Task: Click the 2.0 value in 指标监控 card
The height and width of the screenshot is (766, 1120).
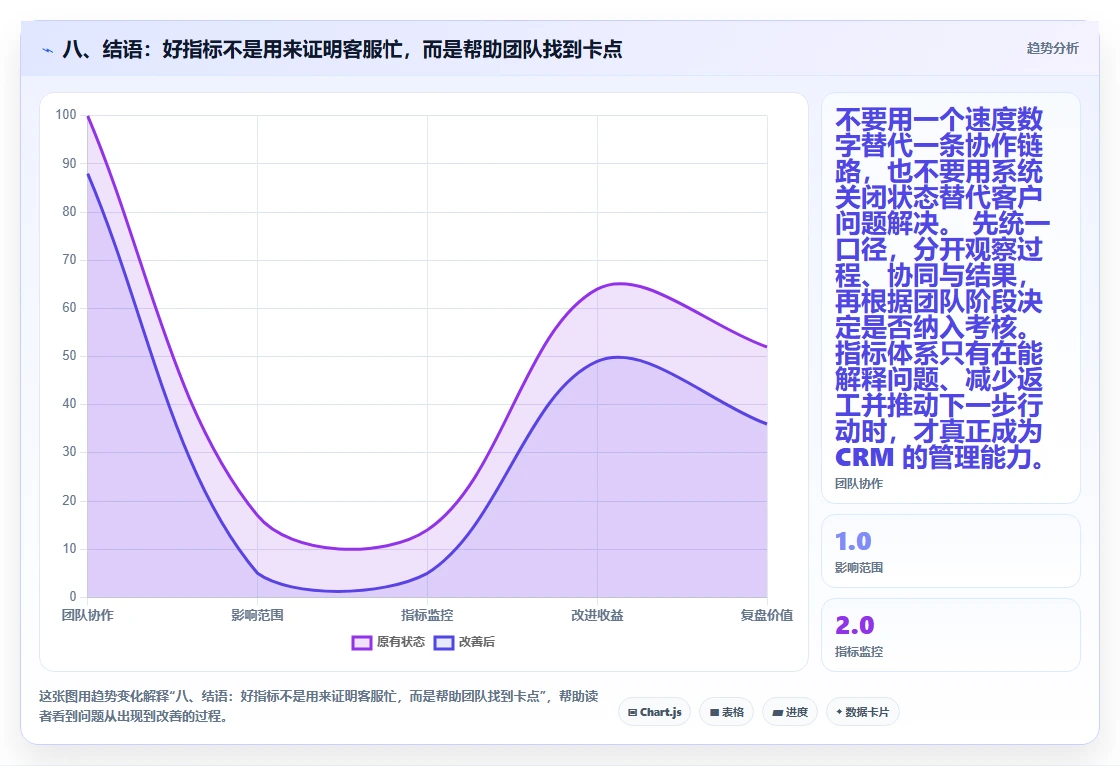Action: pos(854,625)
